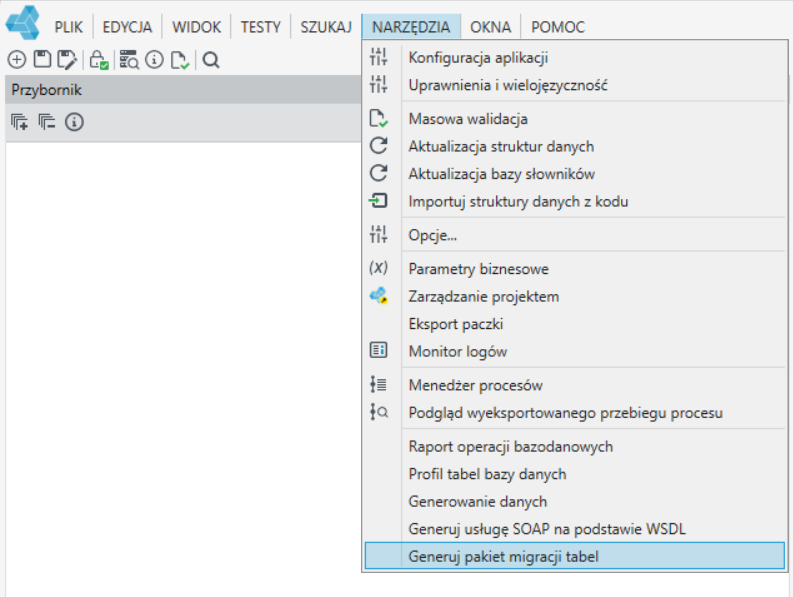Open Zarządzanie projektem
Viewport: 793px width, 597px height.
coord(575,296)
